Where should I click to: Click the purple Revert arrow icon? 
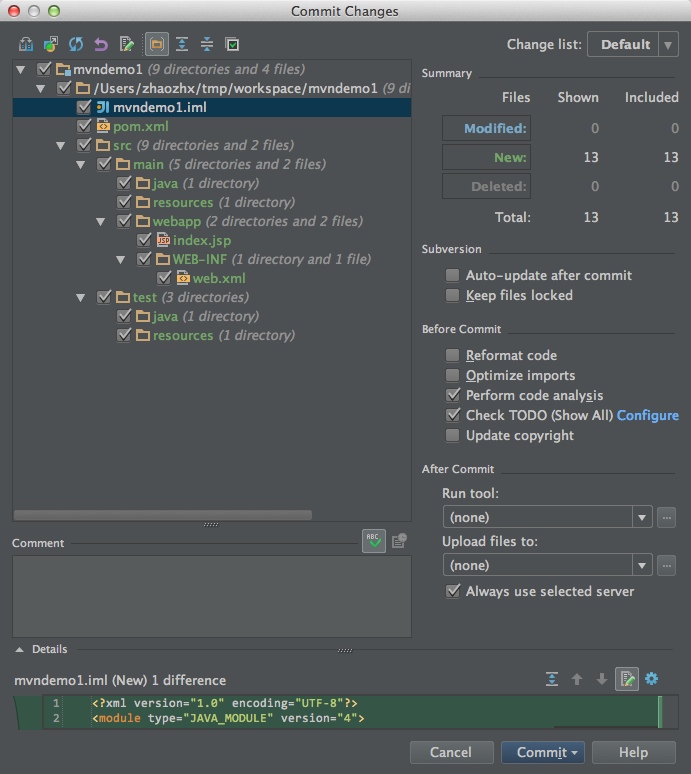(101, 44)
